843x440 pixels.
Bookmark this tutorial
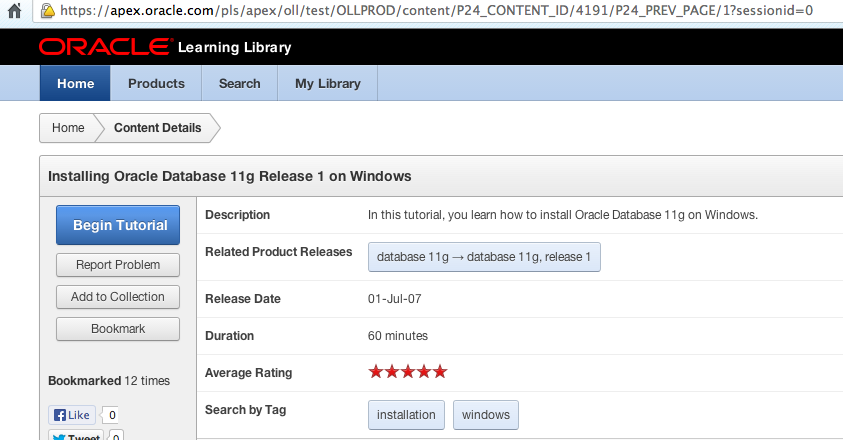pyautogui.click(x=118, y=329)
